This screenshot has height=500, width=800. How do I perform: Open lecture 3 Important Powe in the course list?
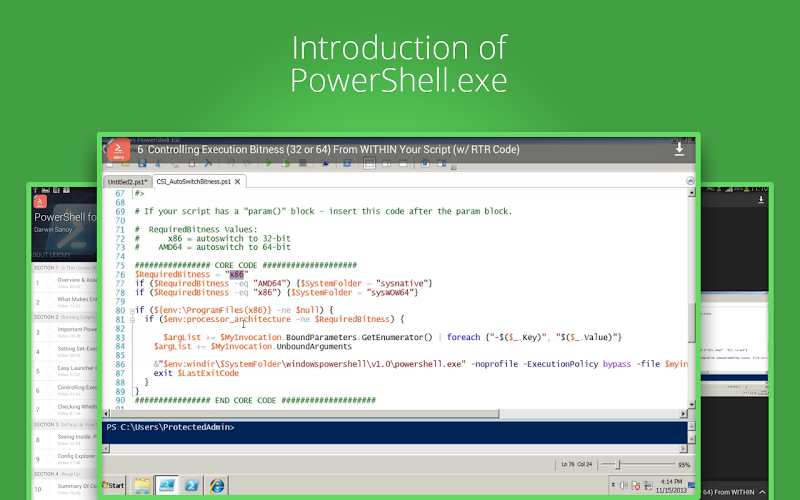click(64, 332)
